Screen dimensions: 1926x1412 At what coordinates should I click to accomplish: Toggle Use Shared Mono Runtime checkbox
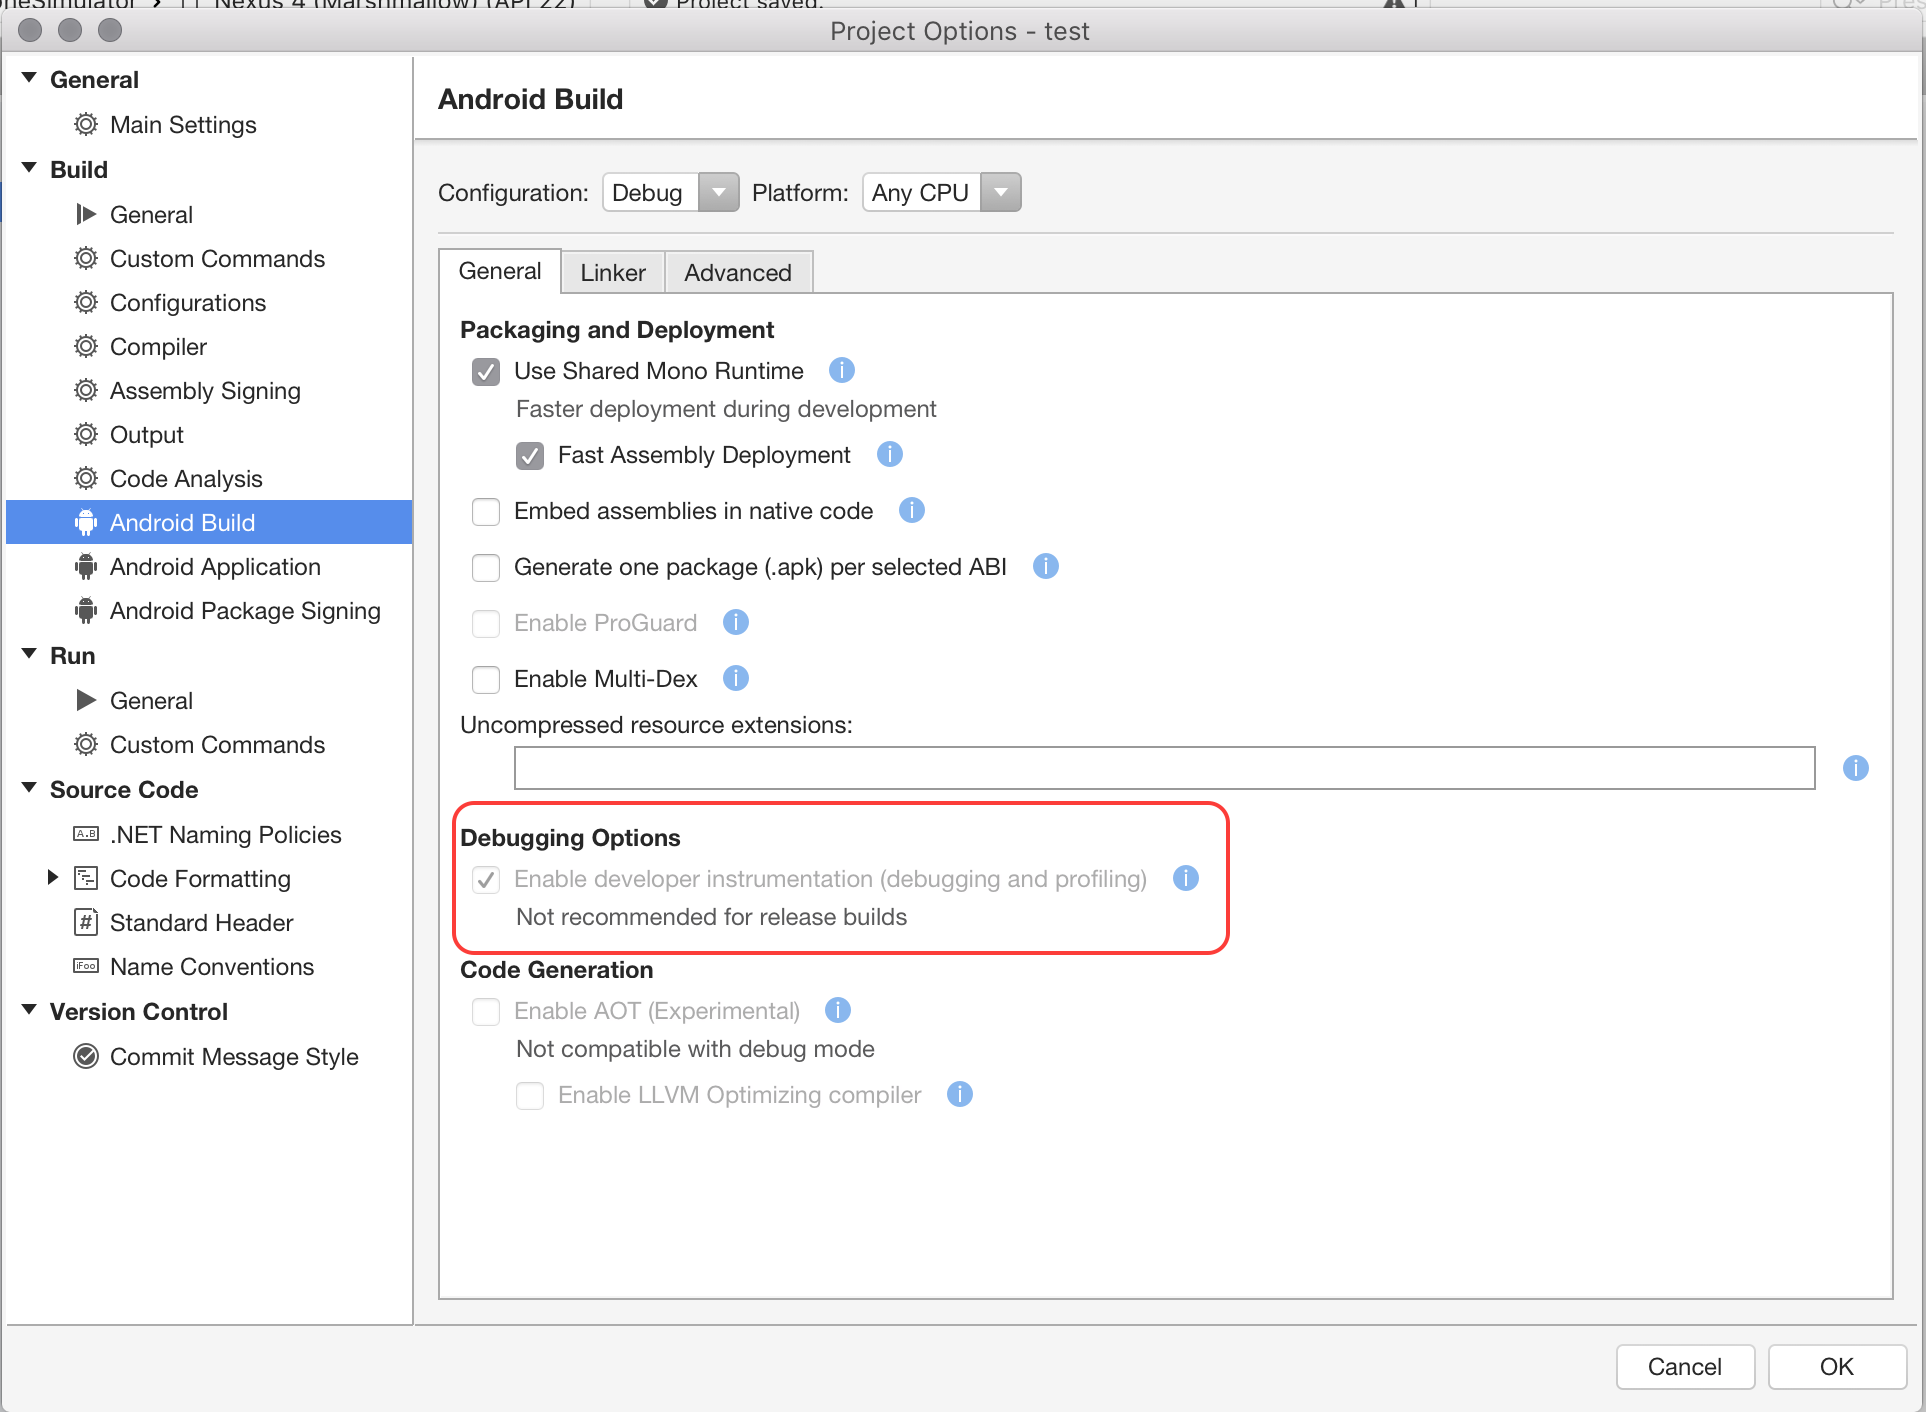coord(486,369)
